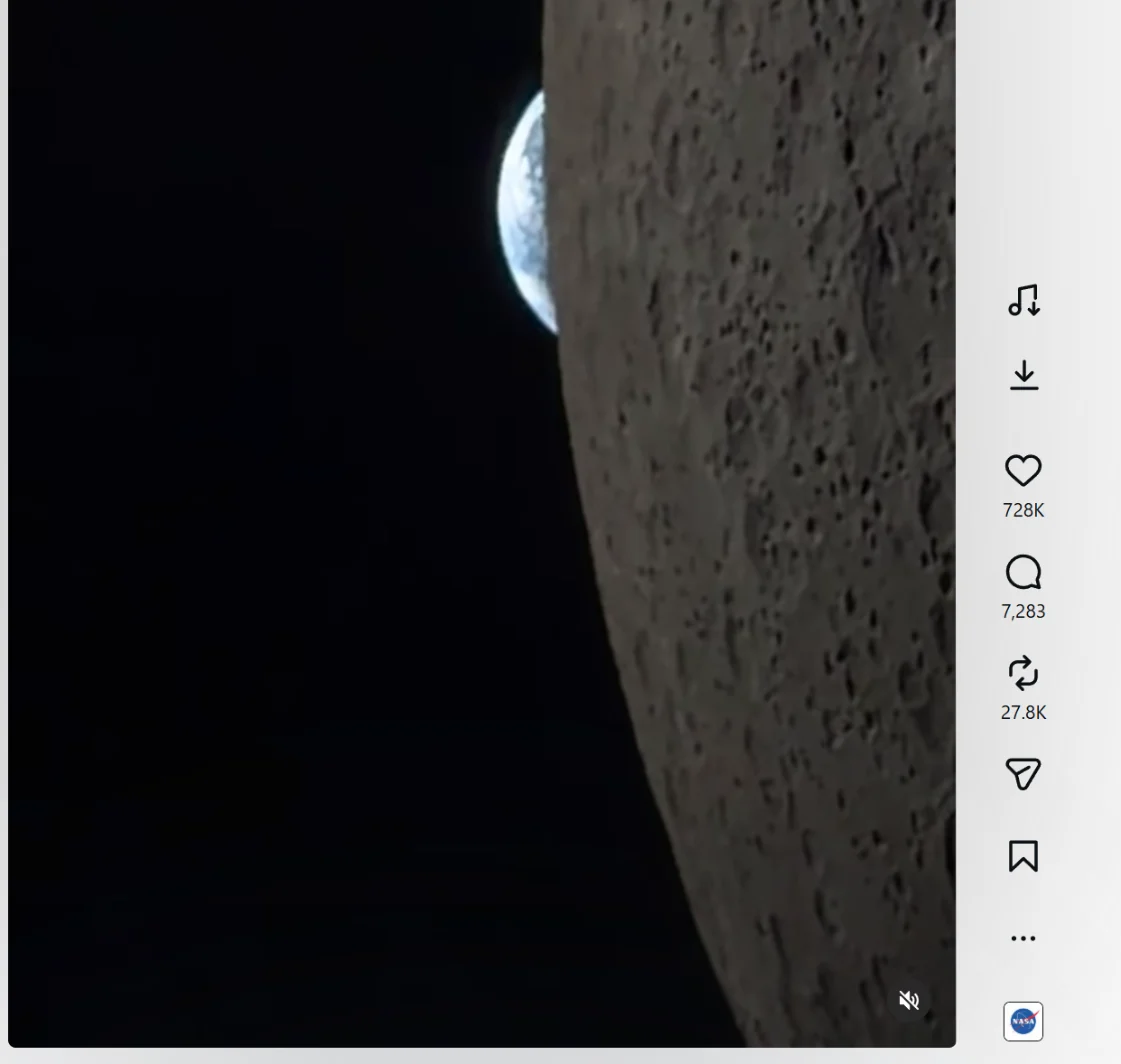Download the audio with music note icon
This screenshot has width=1121, height=1064.
(1024, 300)
